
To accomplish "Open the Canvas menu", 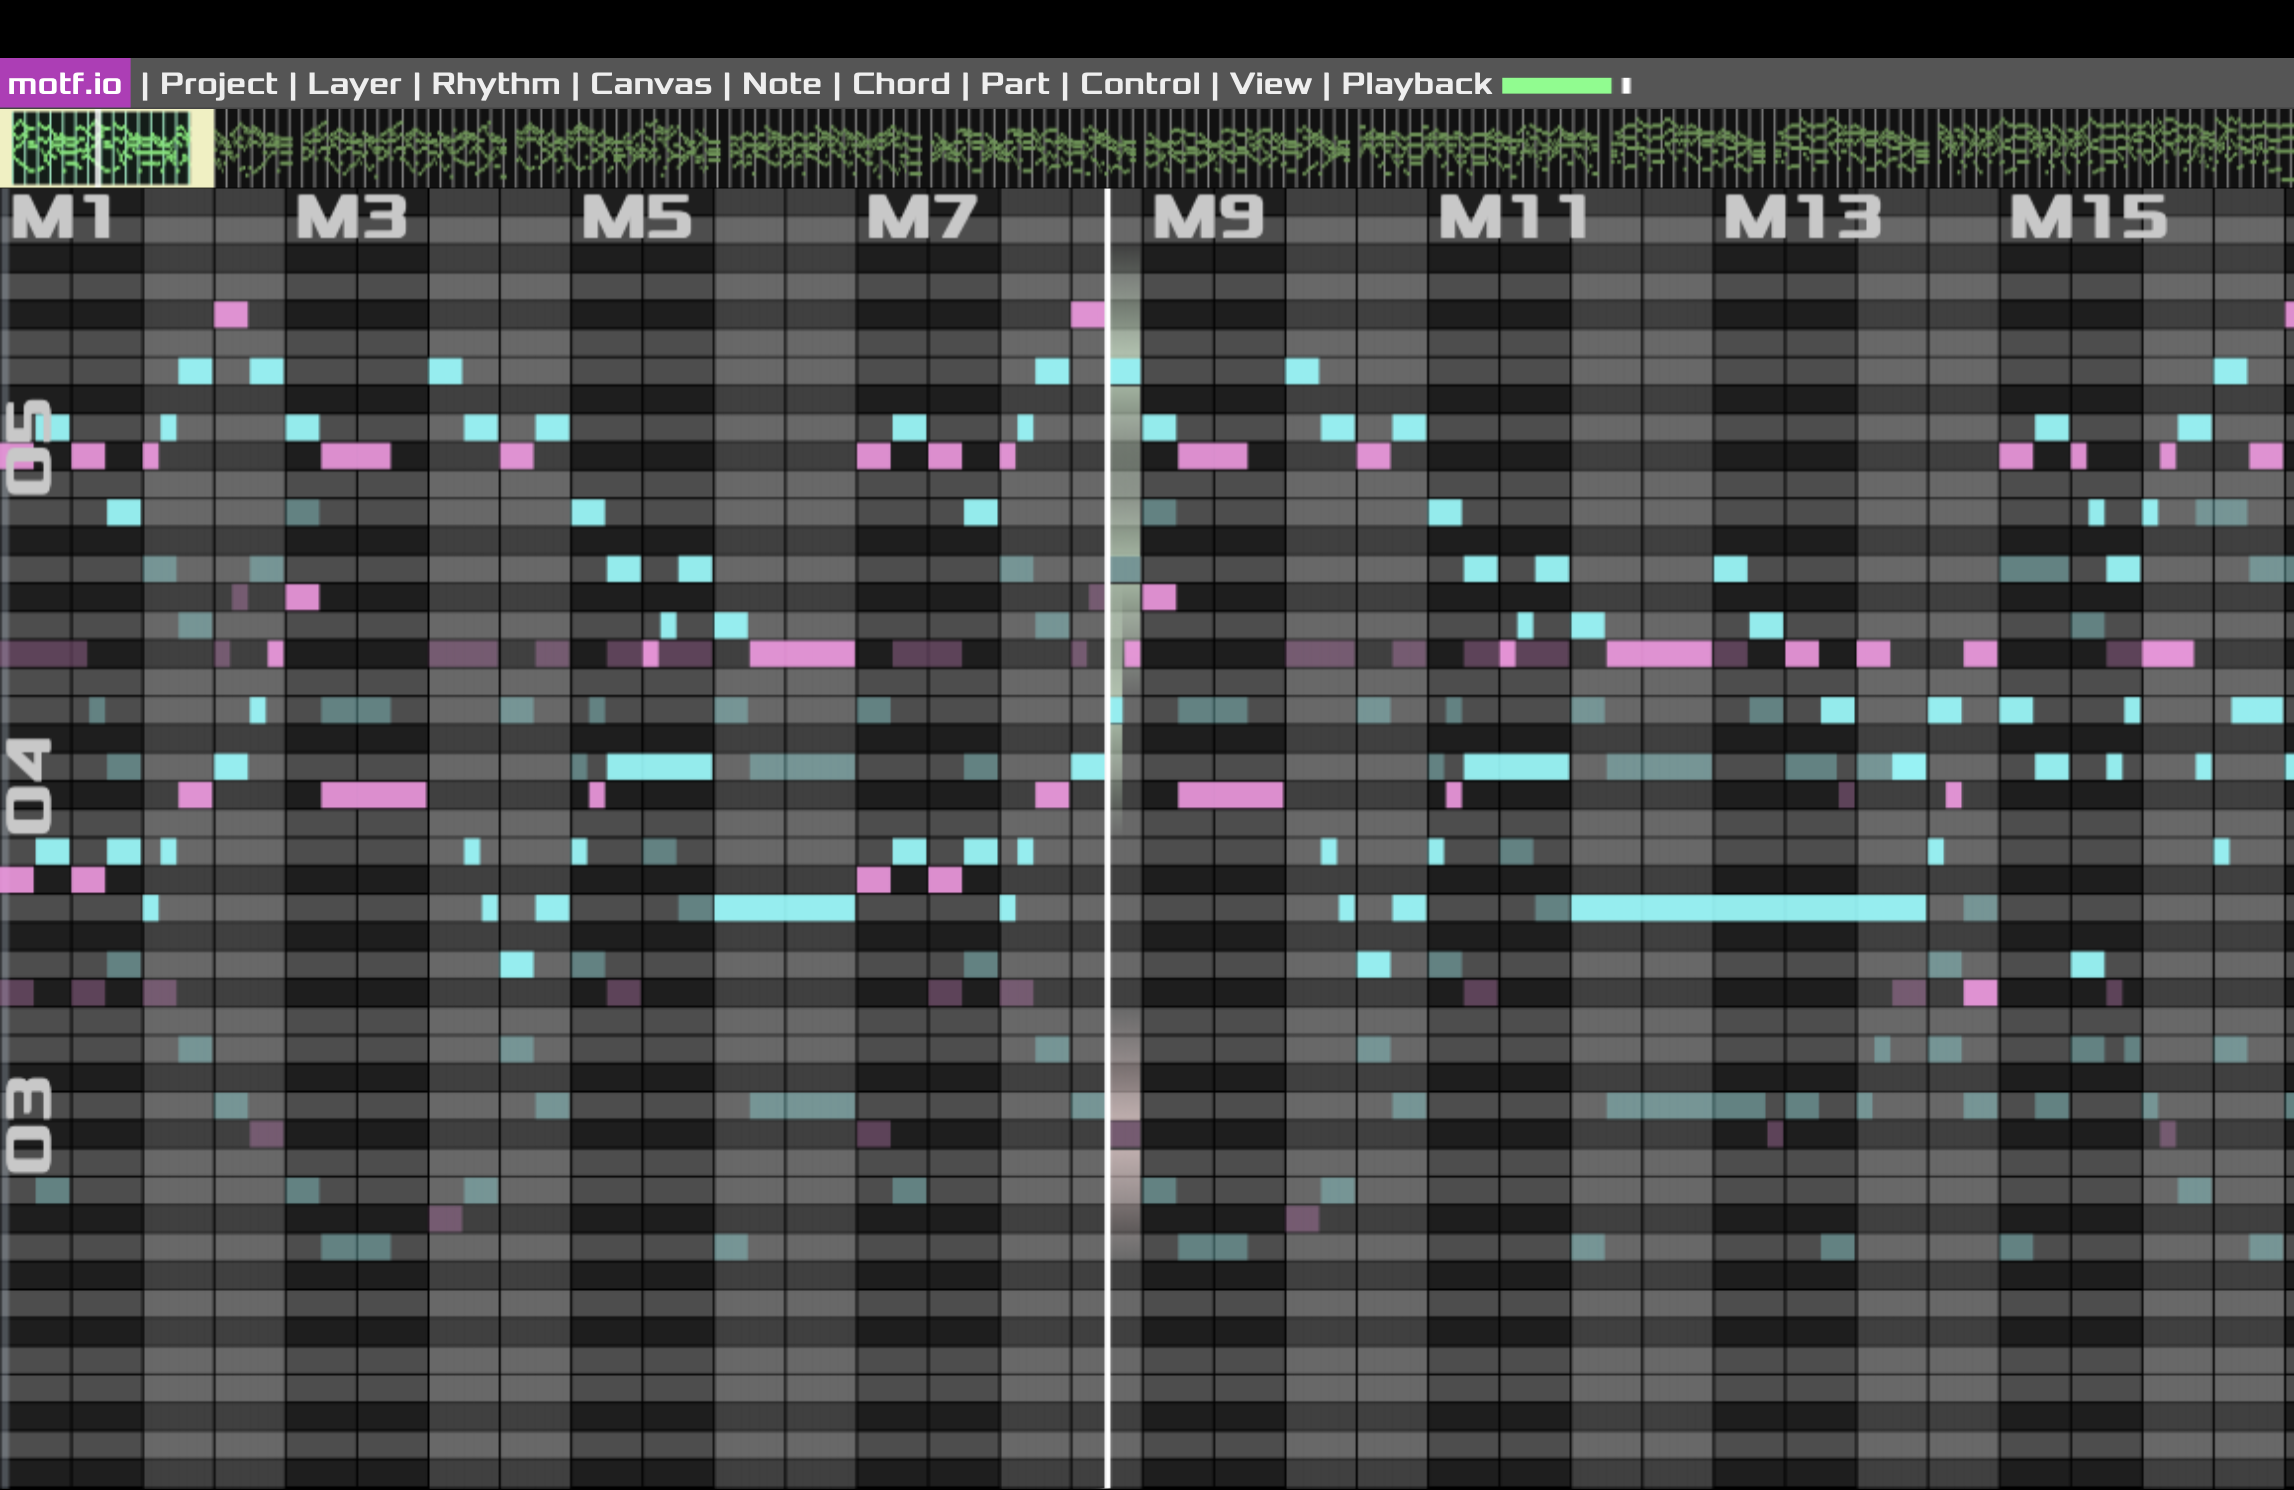I will coord(651,84).
